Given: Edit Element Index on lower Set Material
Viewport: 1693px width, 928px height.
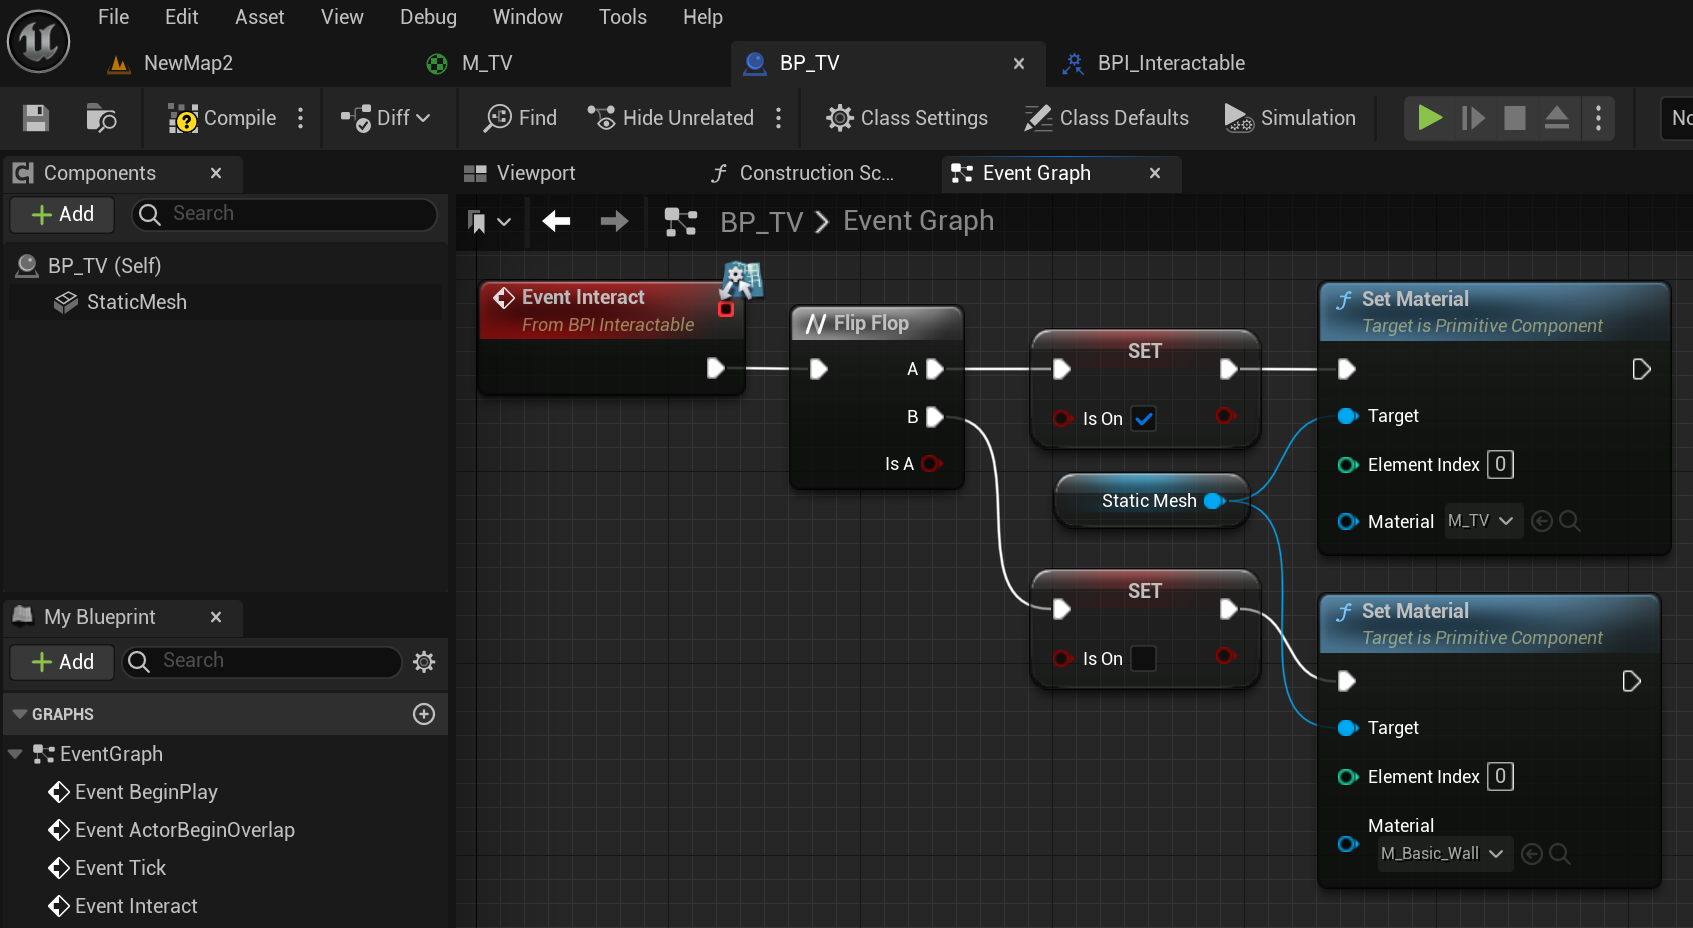Looking at the screenshot, I should click(x=1500, y=777).
